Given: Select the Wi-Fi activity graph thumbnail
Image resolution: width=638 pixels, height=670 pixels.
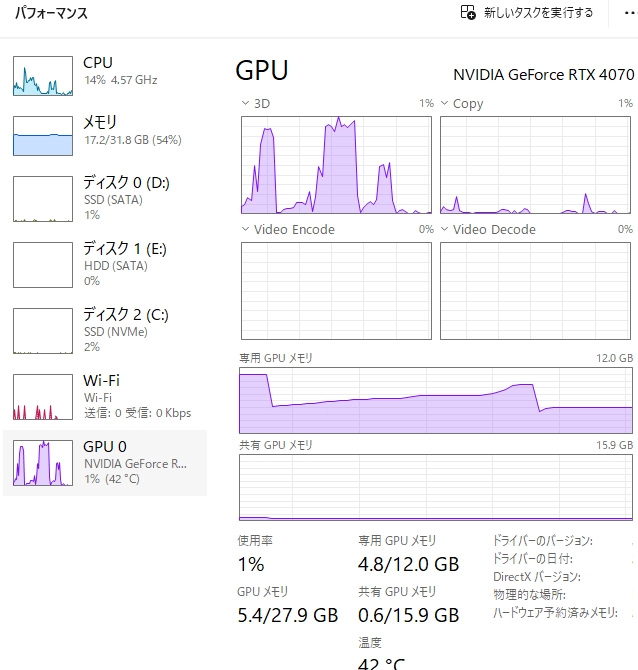Looking at the screenshot, I should 43,396.
